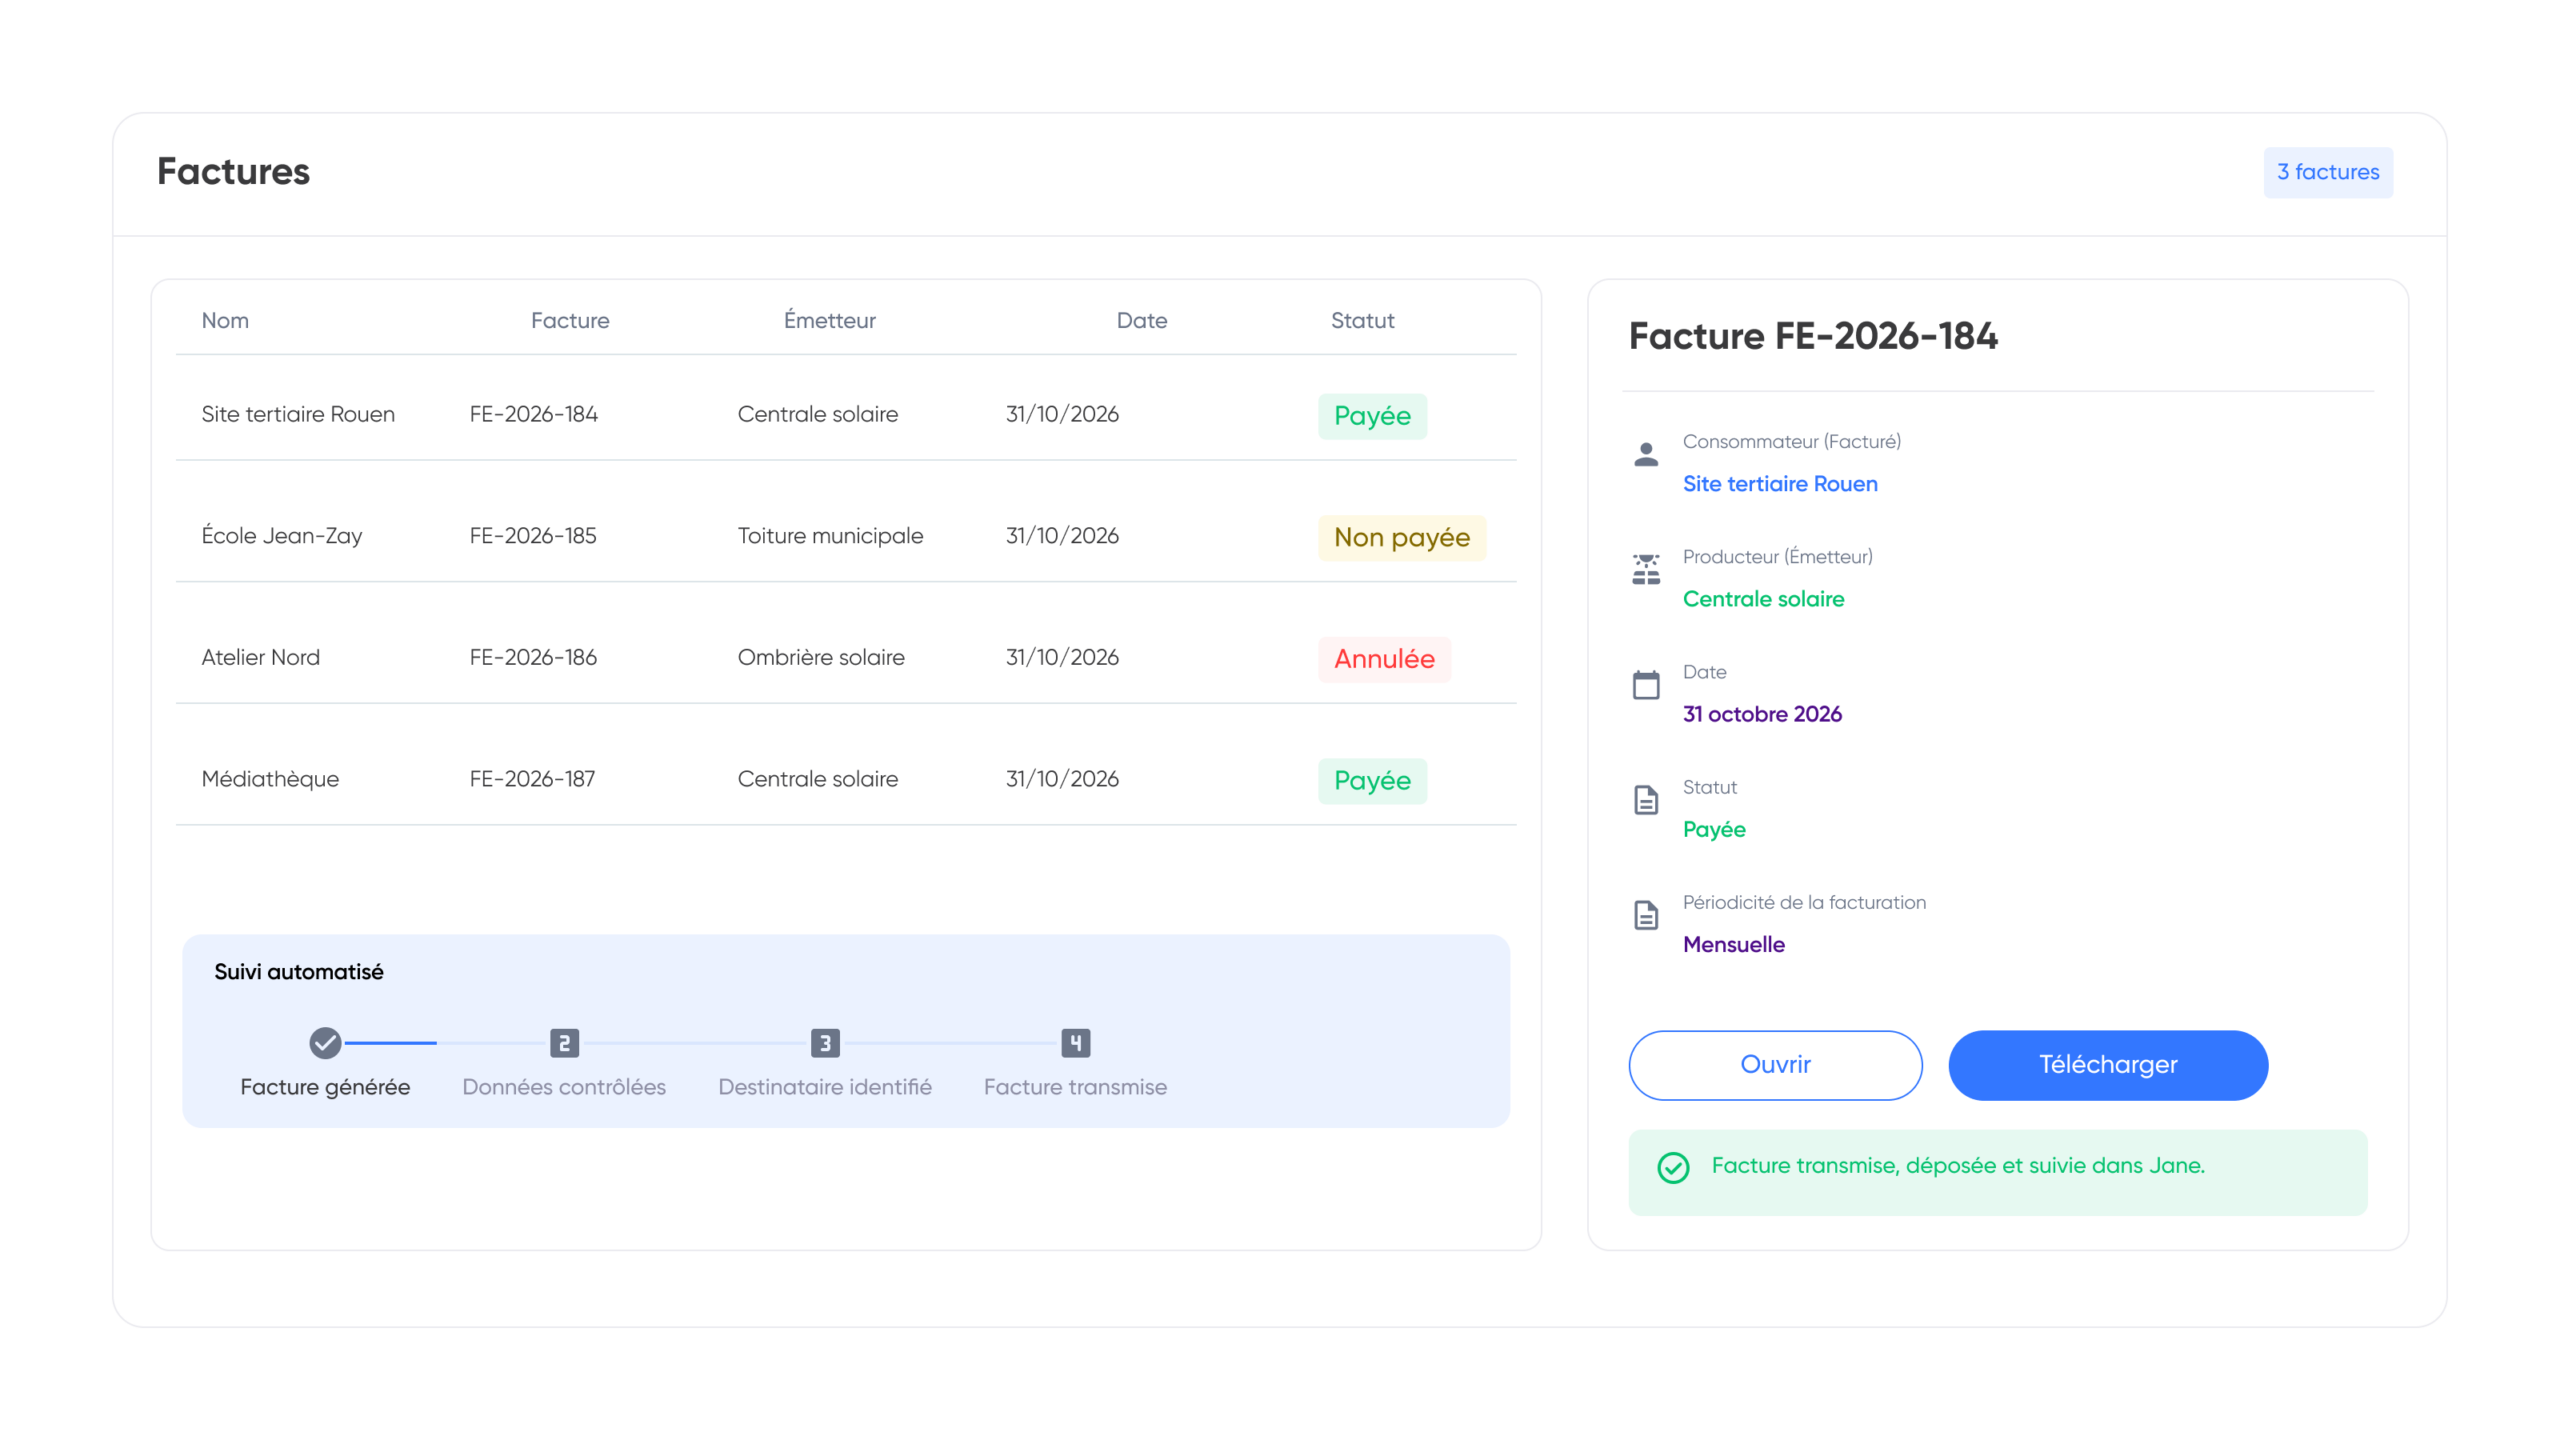Click Toiture municipale emitter cell
This screenshot has width=2560, height=1440.
[x=830, y=536]
